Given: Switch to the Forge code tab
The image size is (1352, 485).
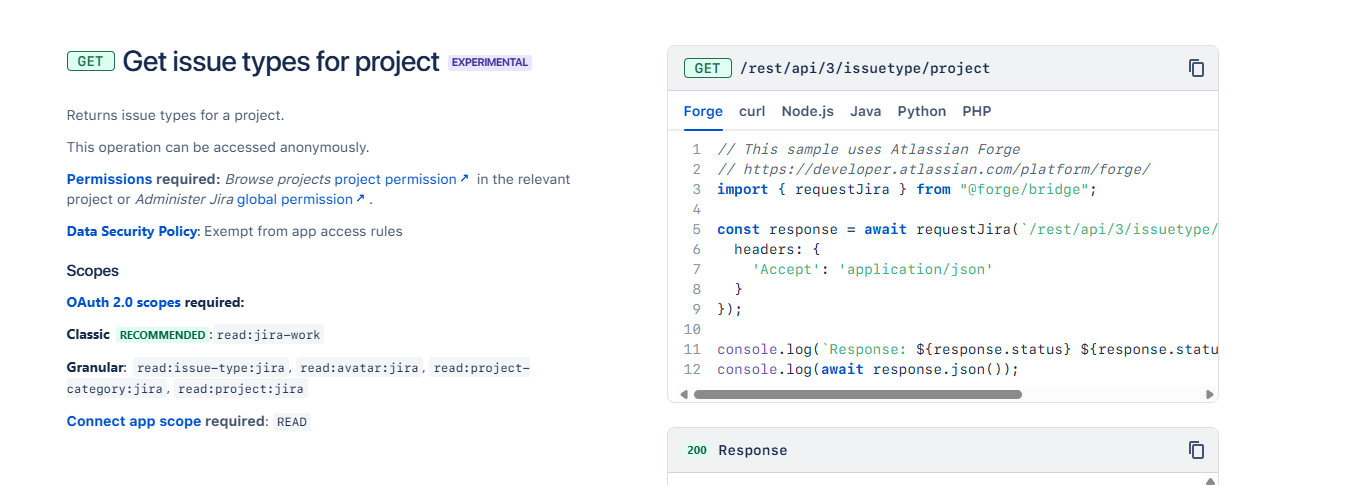Looking at the screenshot, I should 703,111.
